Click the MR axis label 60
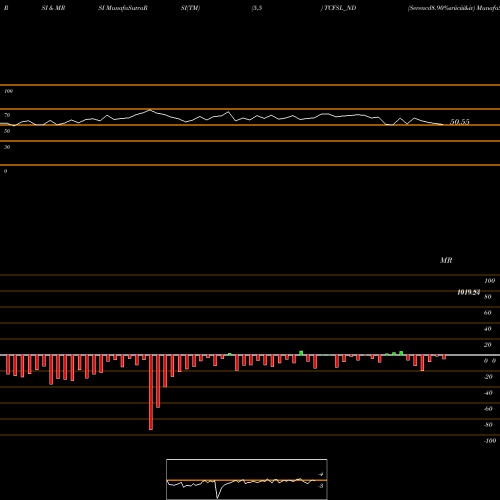The height and width of the screenshot is (500, 500). (487, 313)
